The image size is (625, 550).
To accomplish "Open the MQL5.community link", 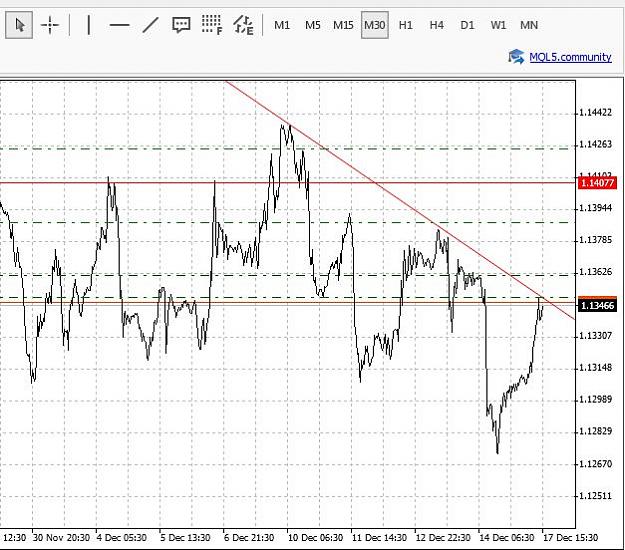I will point(570,57).
